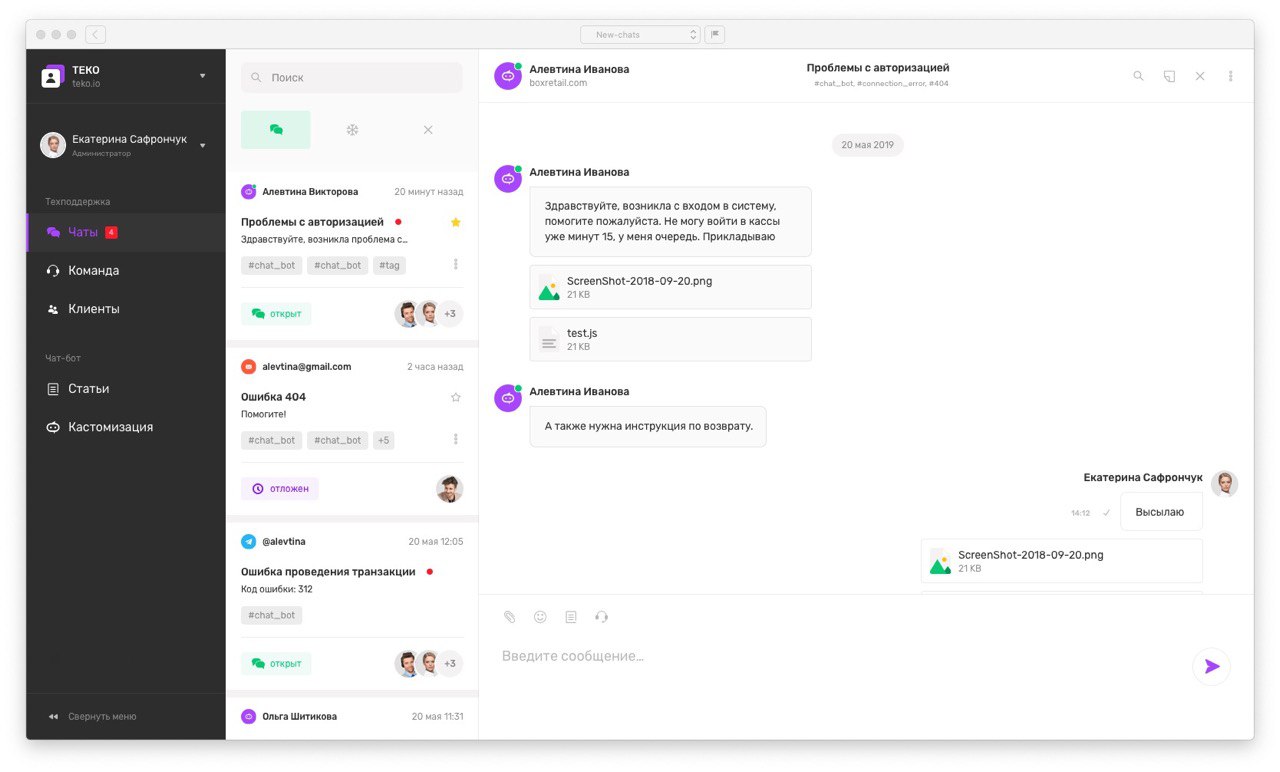Open the Чаты section
Screen dimensions: 1280x772
[126, 232]
